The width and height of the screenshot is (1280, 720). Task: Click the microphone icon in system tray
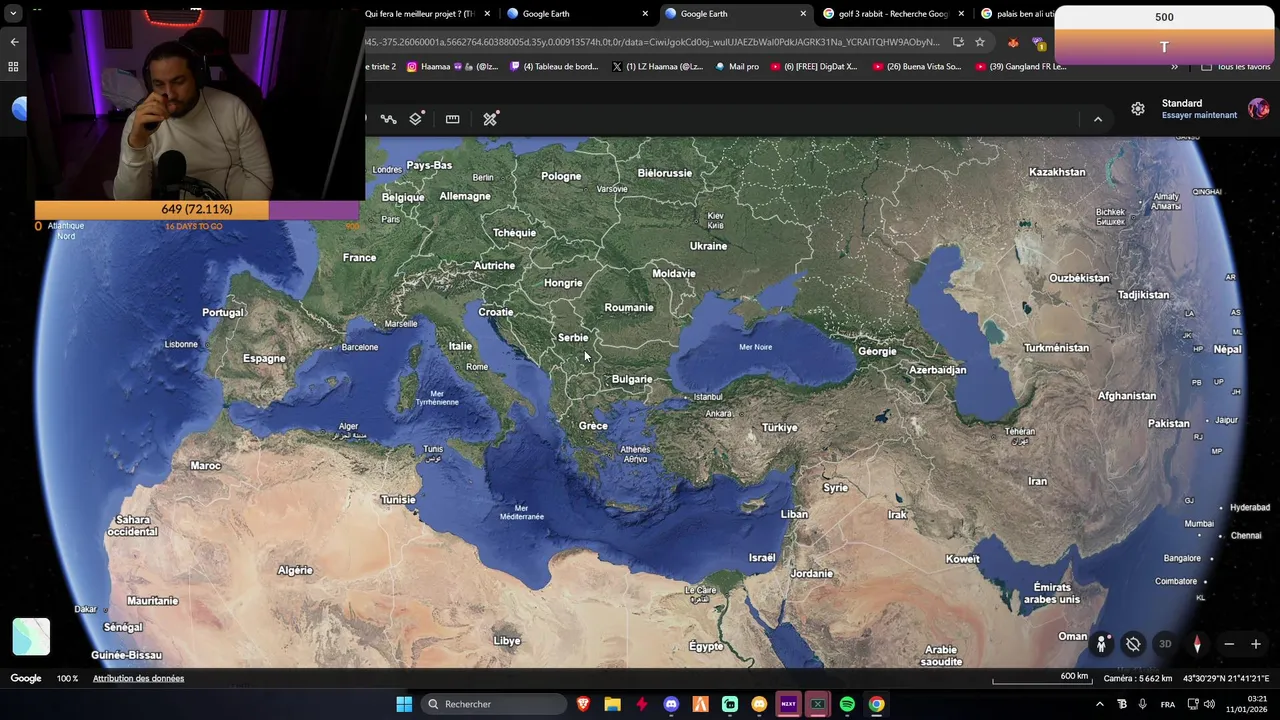[x=1142, y=704]
